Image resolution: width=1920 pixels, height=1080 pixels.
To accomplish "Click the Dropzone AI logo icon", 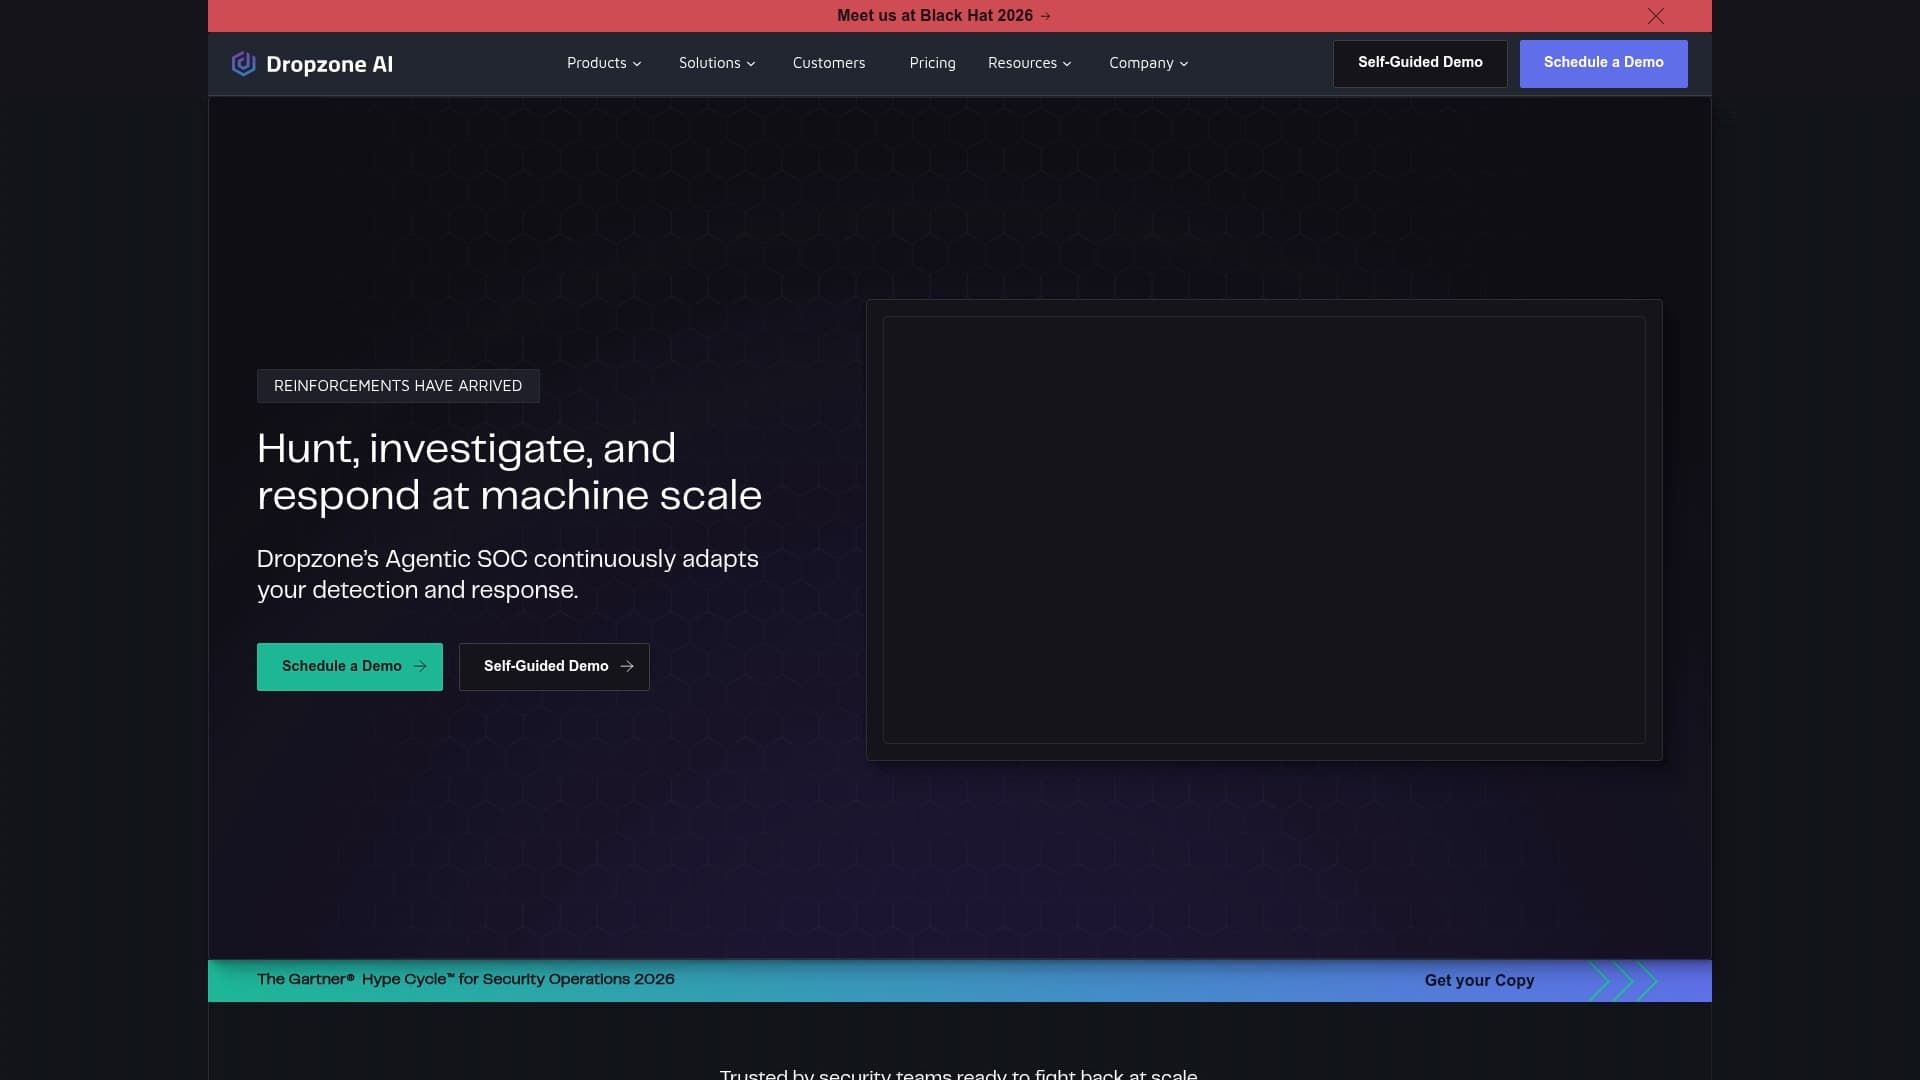I will click(x=243, y=64).
